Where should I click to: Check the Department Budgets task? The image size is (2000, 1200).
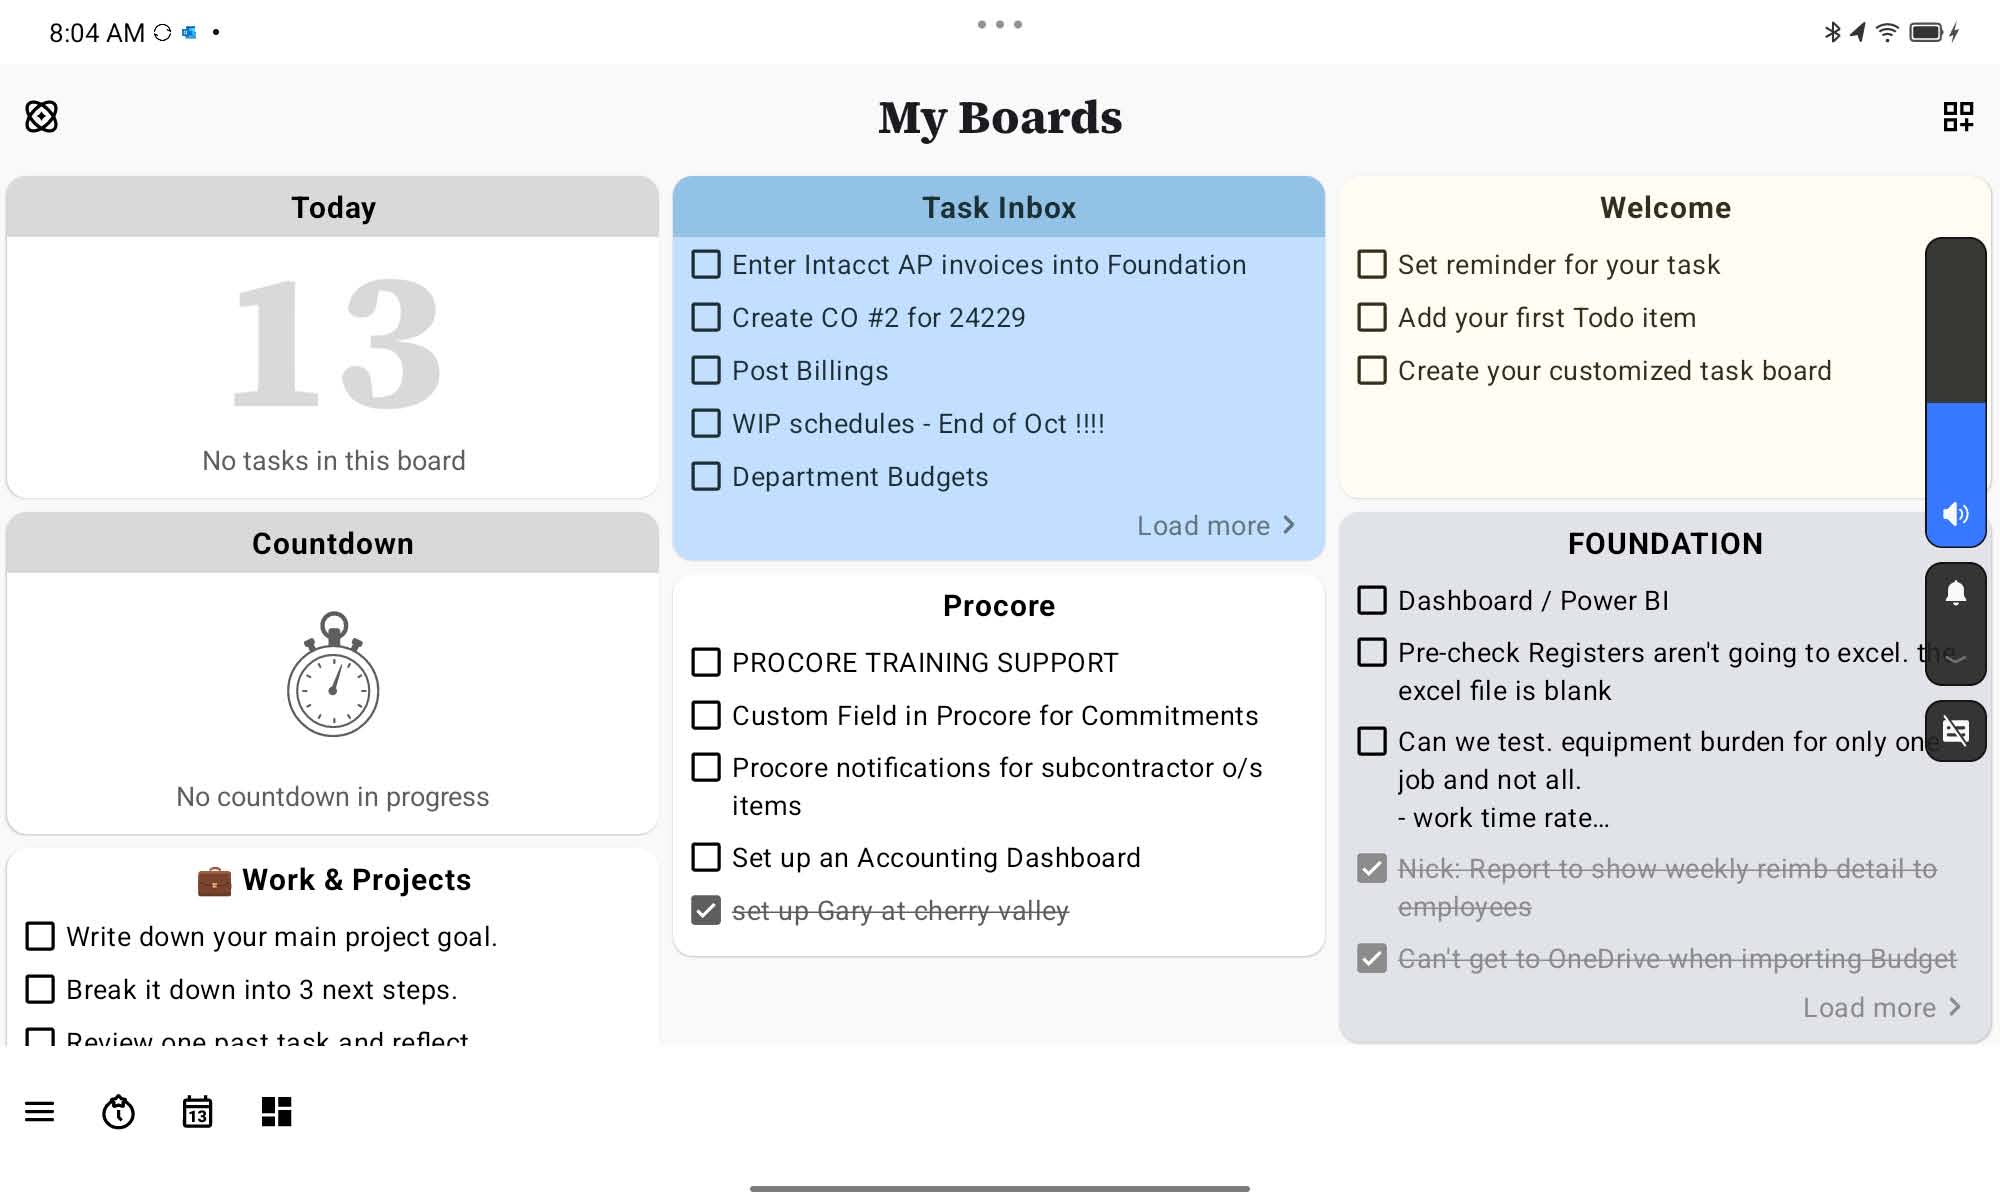pyautogui.click(x=706, y=477)
